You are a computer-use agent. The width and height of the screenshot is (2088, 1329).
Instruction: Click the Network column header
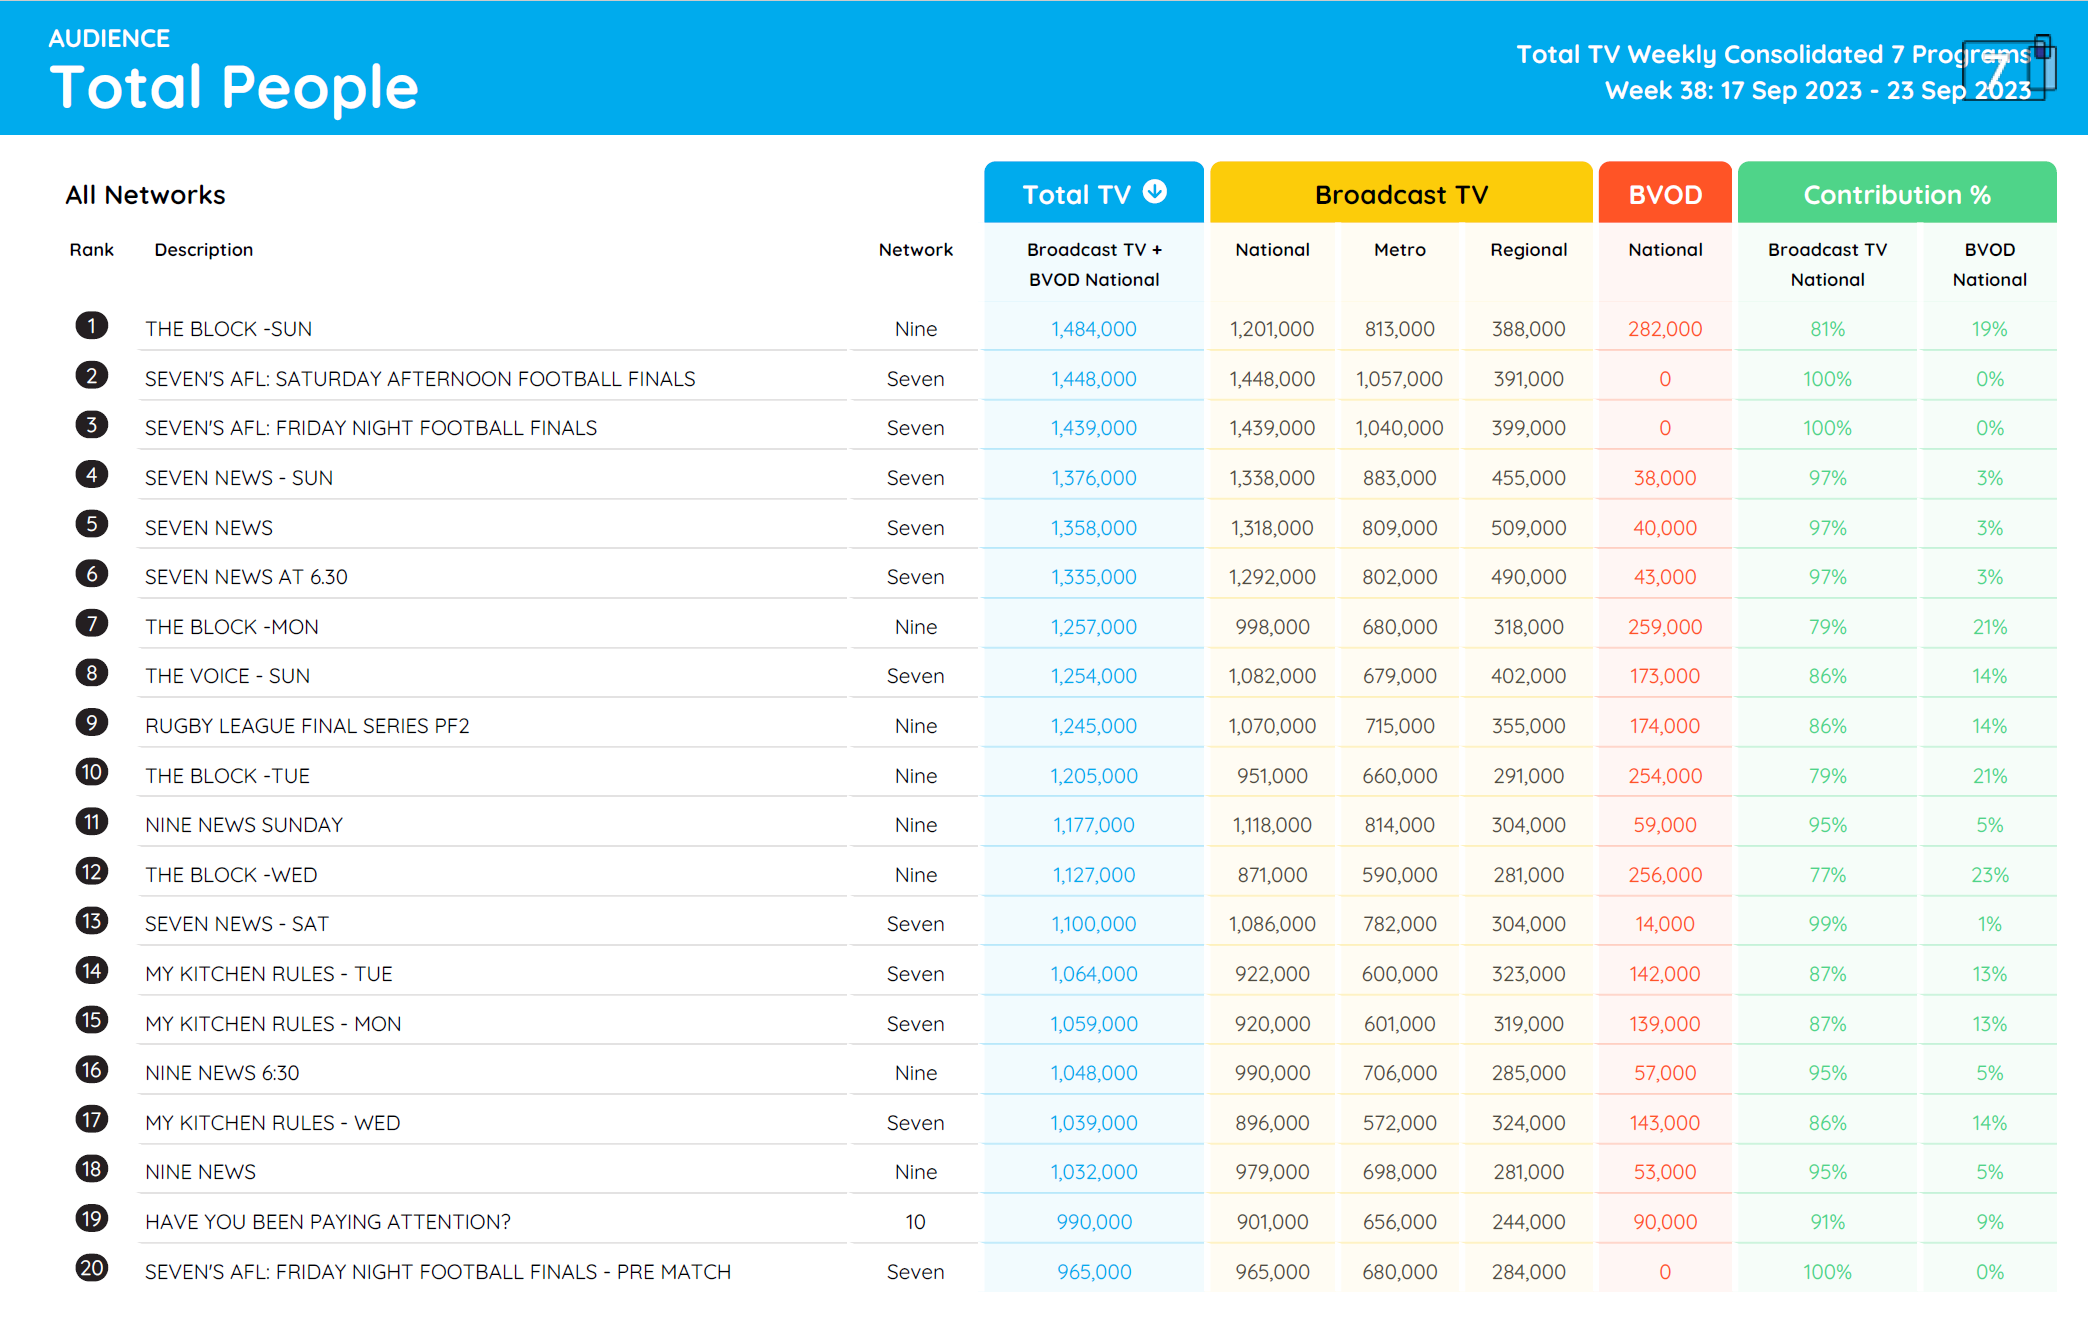915,250
